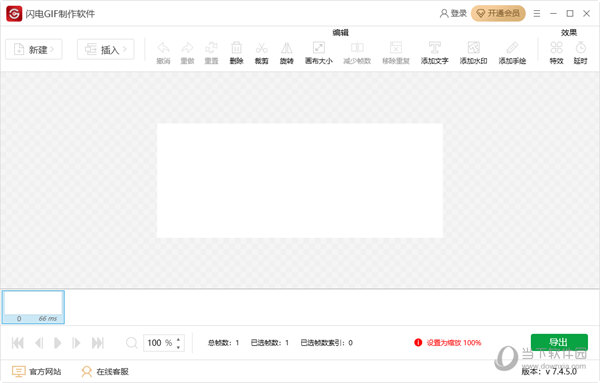Open the Insert (插入) dropdown
This screenshot has height=383, width=600.
pos(106,49)
